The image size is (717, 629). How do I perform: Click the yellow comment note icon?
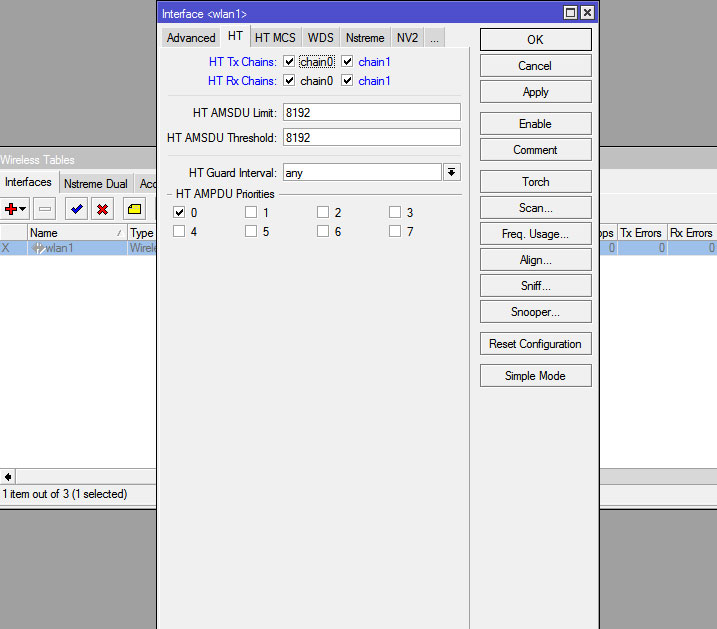pos(135,209)
